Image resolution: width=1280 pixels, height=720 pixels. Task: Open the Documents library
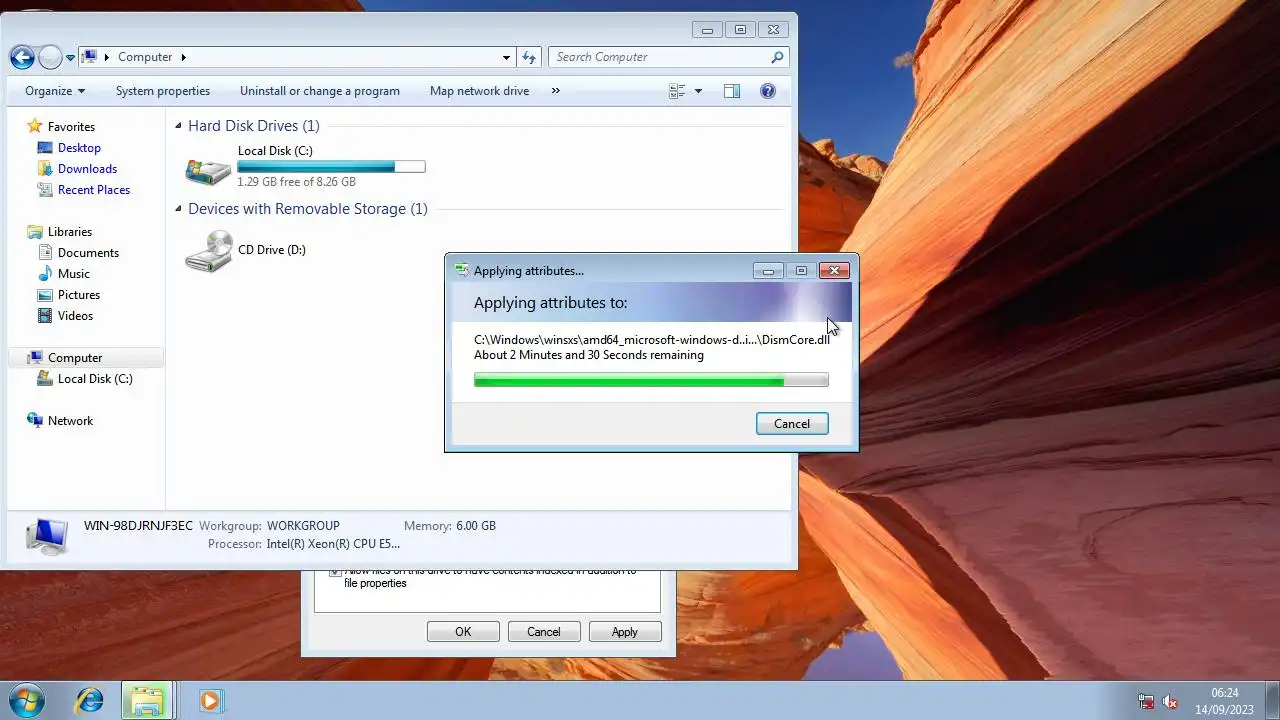click(x=88, y=253)
